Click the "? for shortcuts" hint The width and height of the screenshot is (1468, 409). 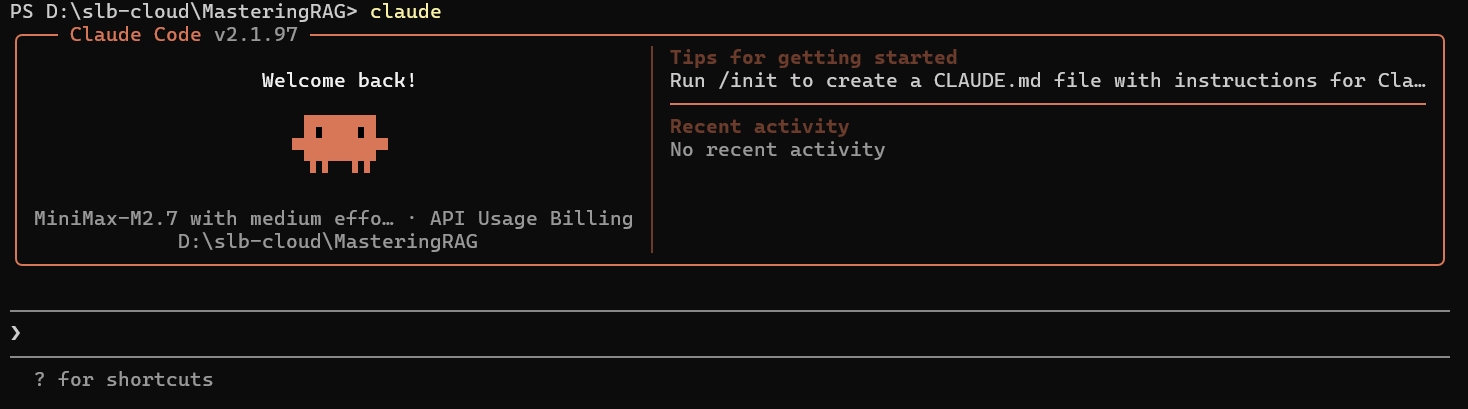click(x=124, y=380)
